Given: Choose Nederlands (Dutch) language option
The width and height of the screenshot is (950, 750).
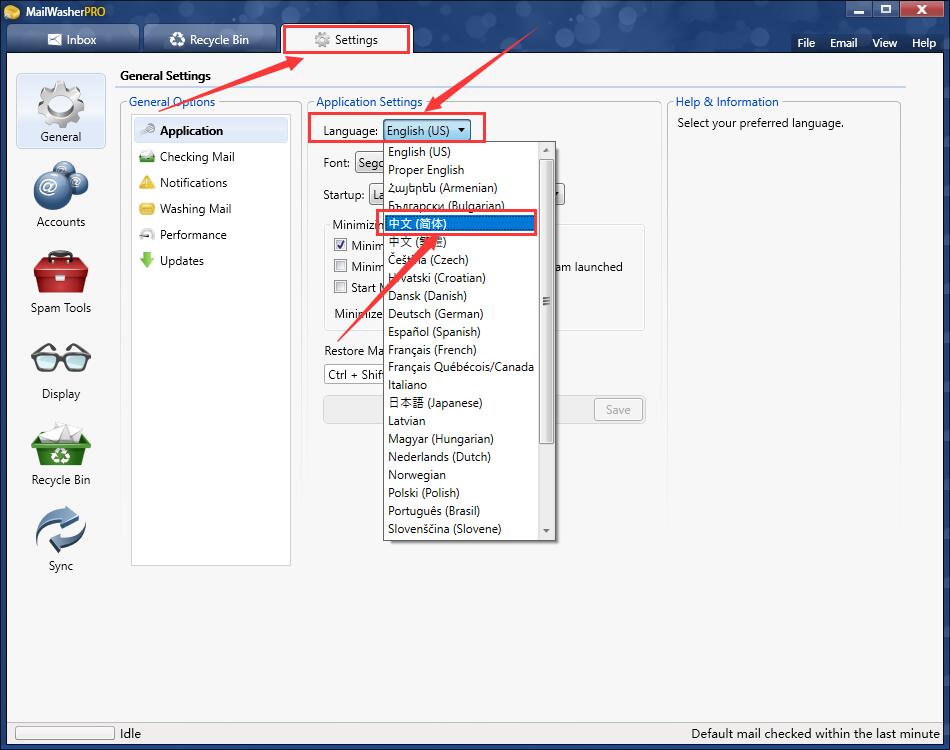Looking at the screenshot, I should [461, 457].
